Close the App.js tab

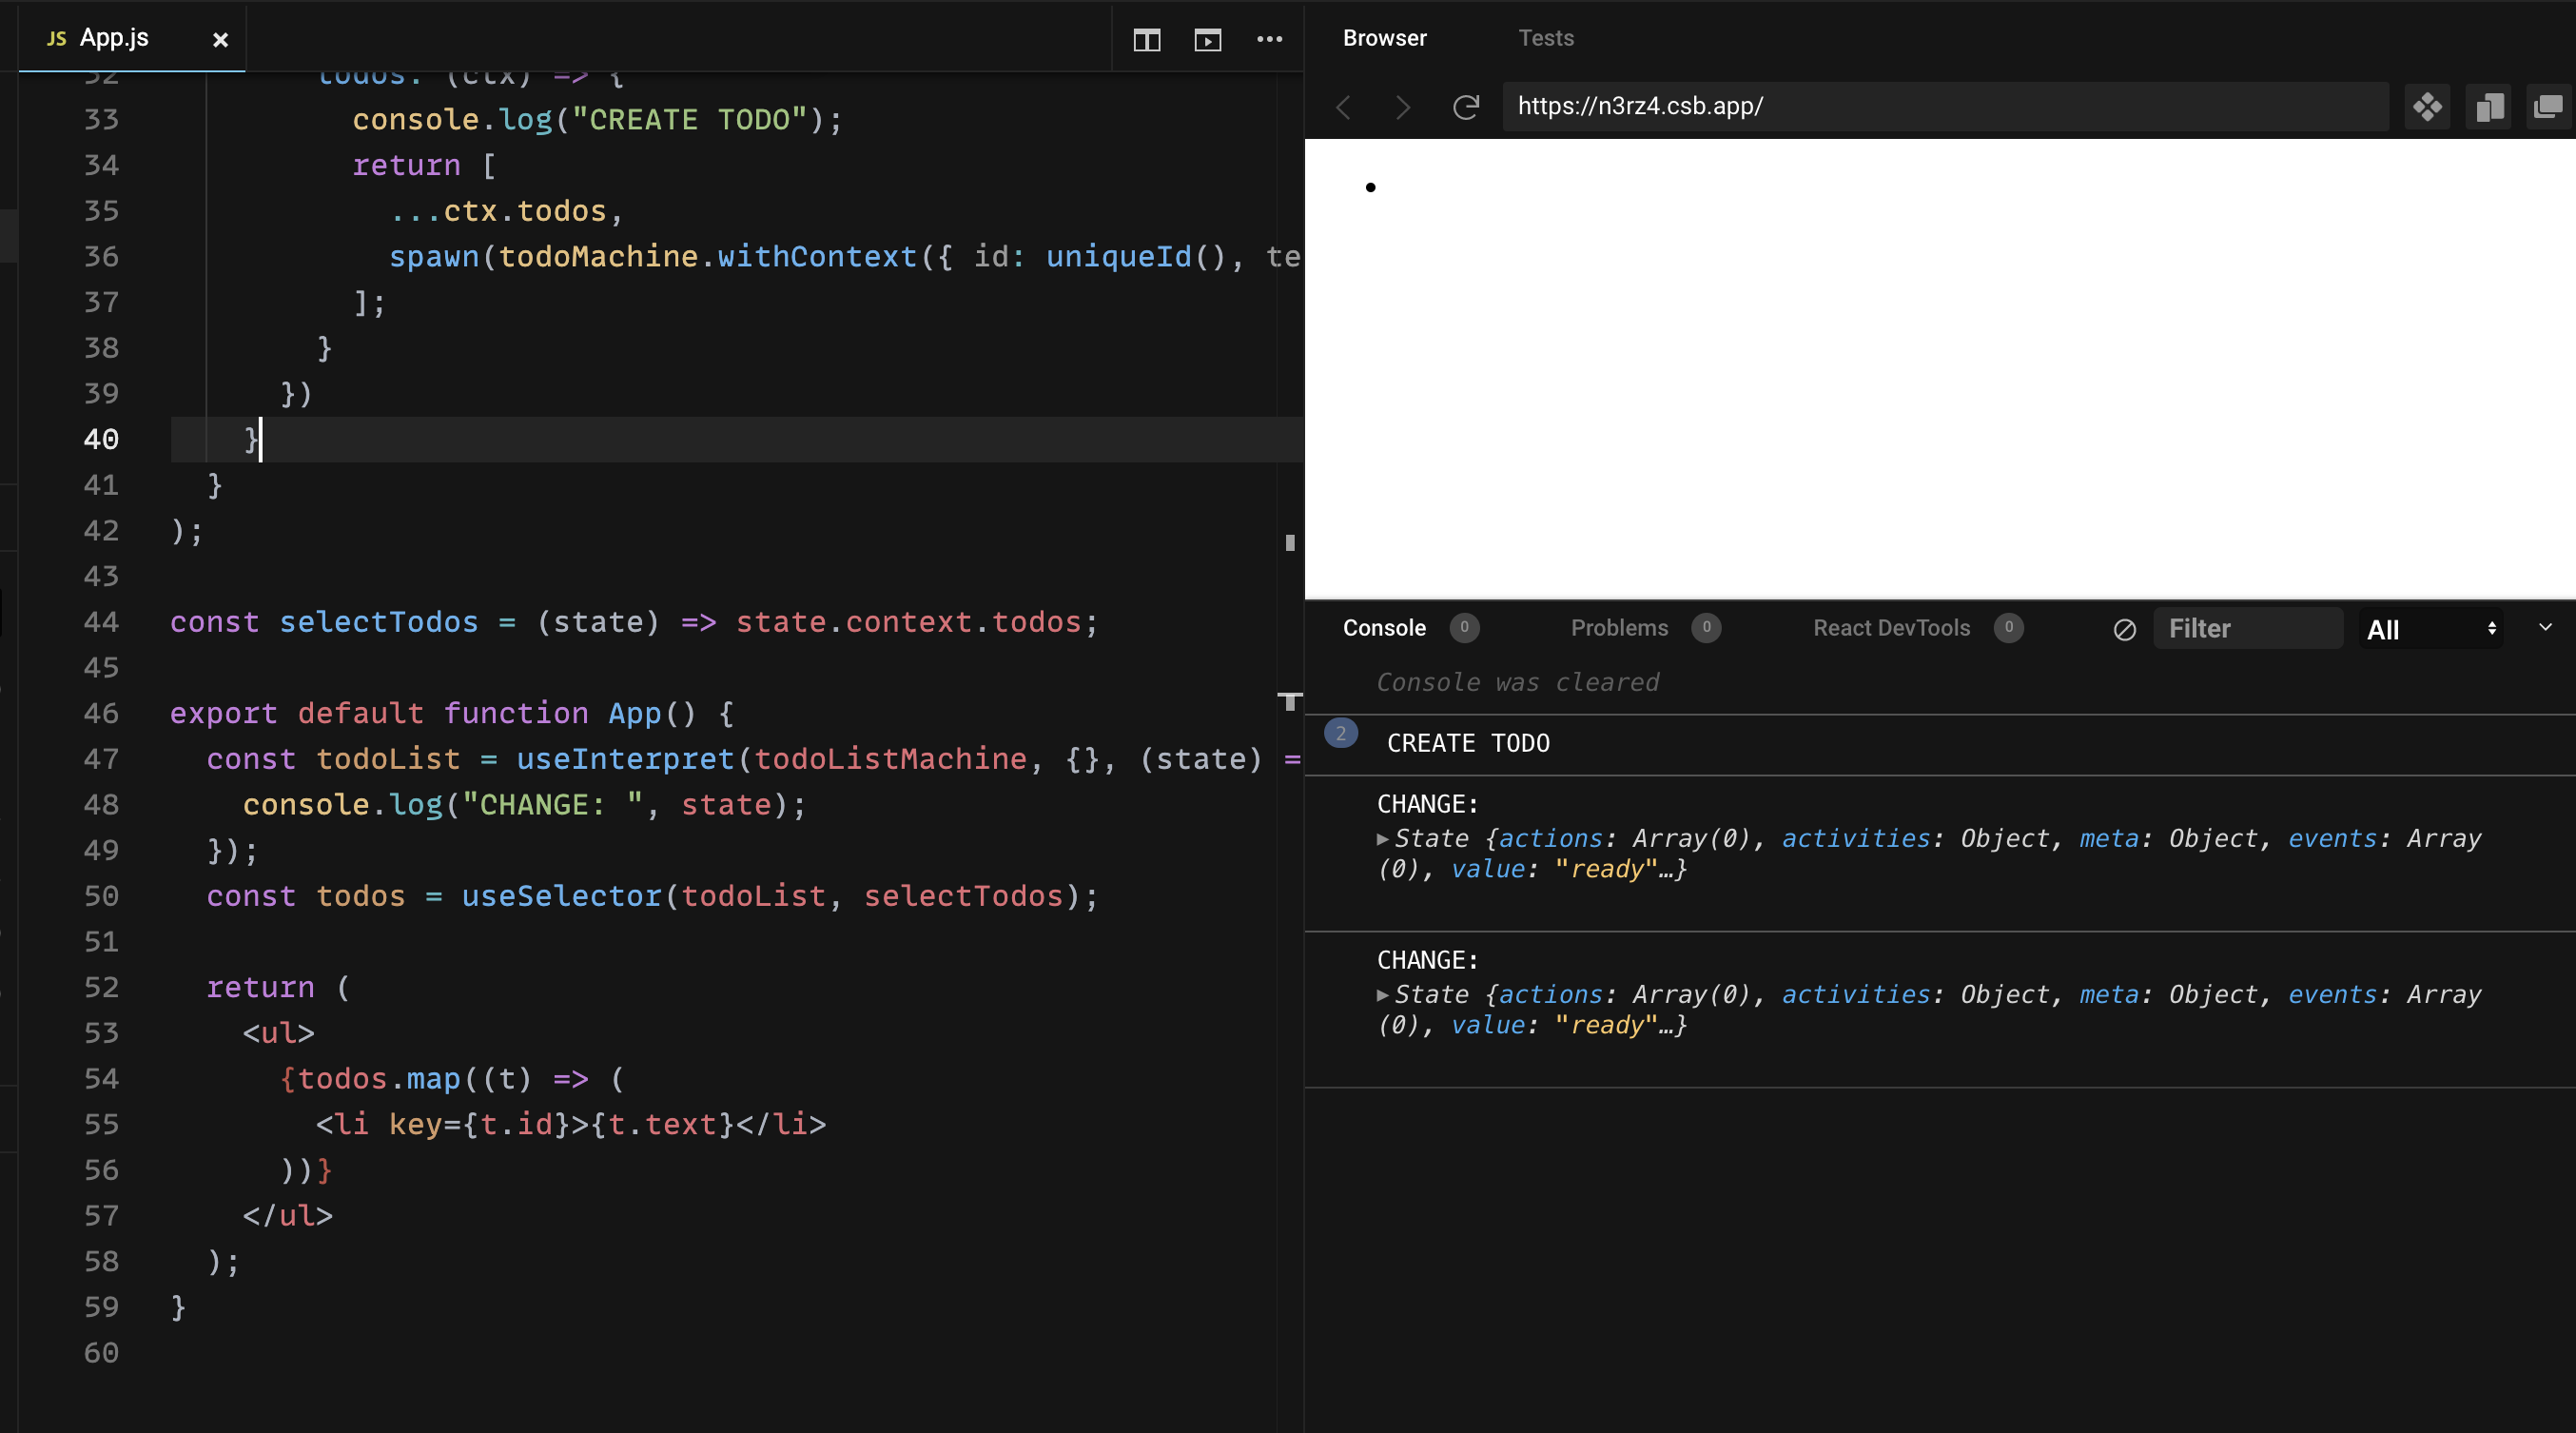220,40
